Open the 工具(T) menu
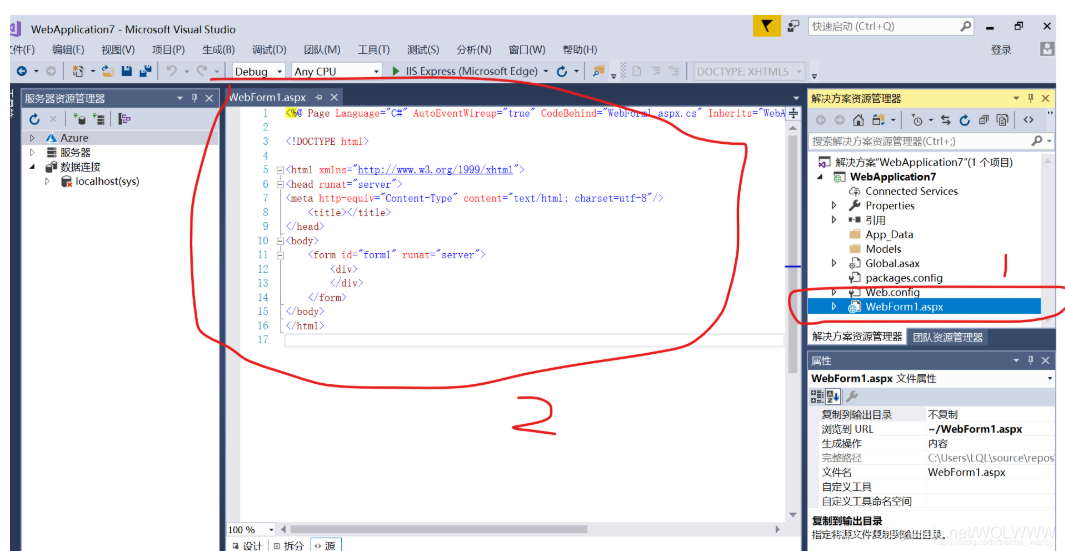The height and width of the screenshot is (551, 1065). click(374, 50)
